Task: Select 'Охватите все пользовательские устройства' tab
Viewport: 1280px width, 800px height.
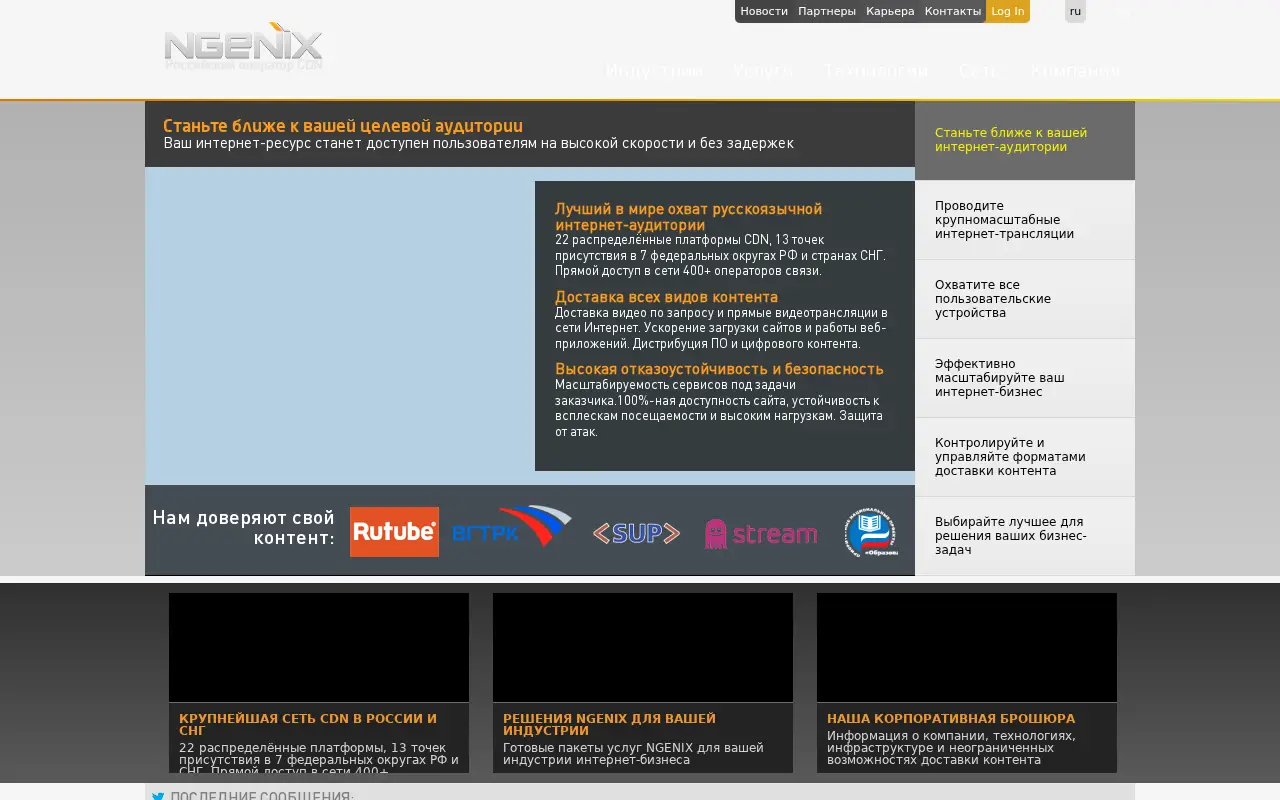Action: pyautogui.click(x=1025, y=299)
